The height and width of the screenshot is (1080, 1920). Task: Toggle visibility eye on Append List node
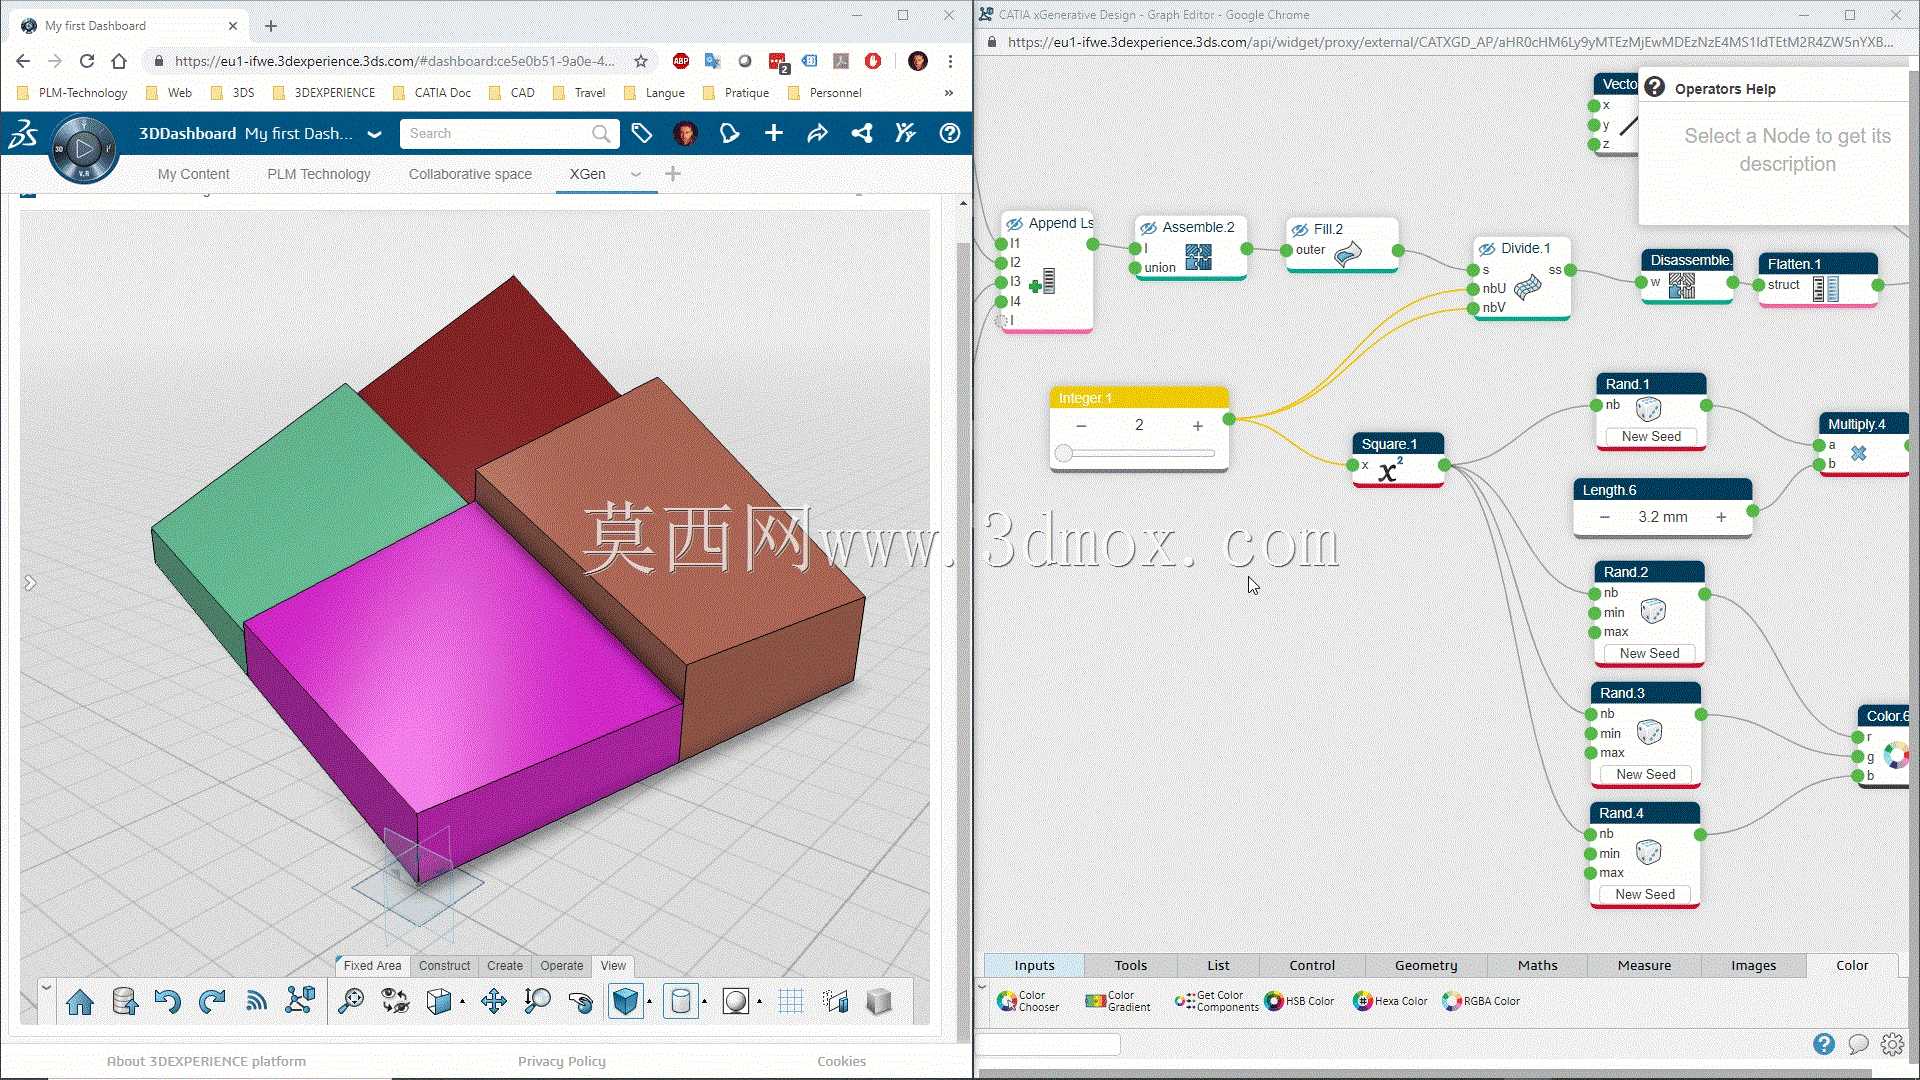[x=1014, y=224]
